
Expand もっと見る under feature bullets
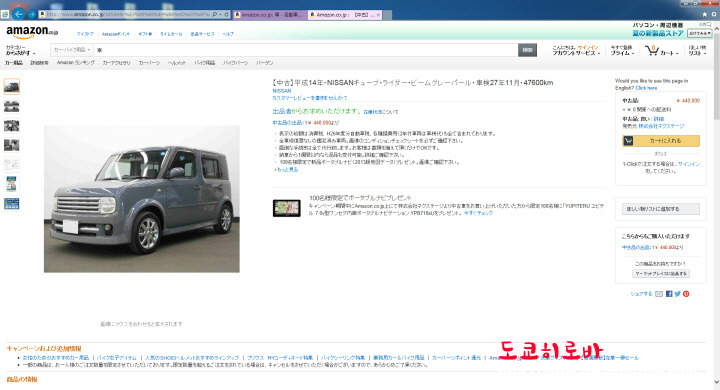[x=287, y=170]
